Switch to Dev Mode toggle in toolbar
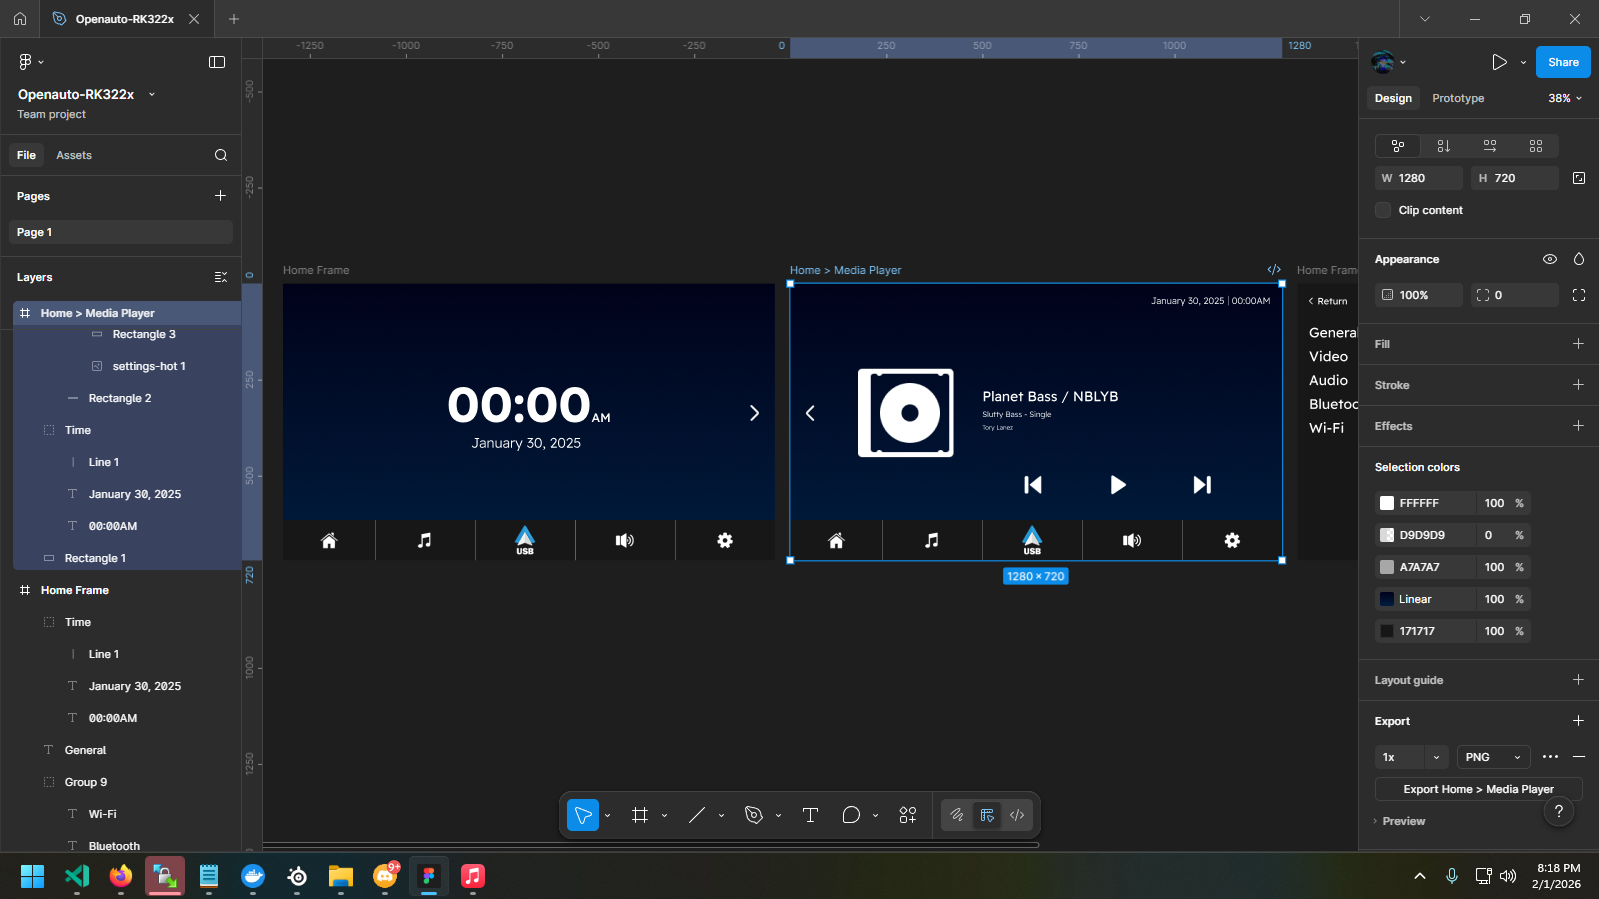Screen dimensions: 1599x899 1017,815
